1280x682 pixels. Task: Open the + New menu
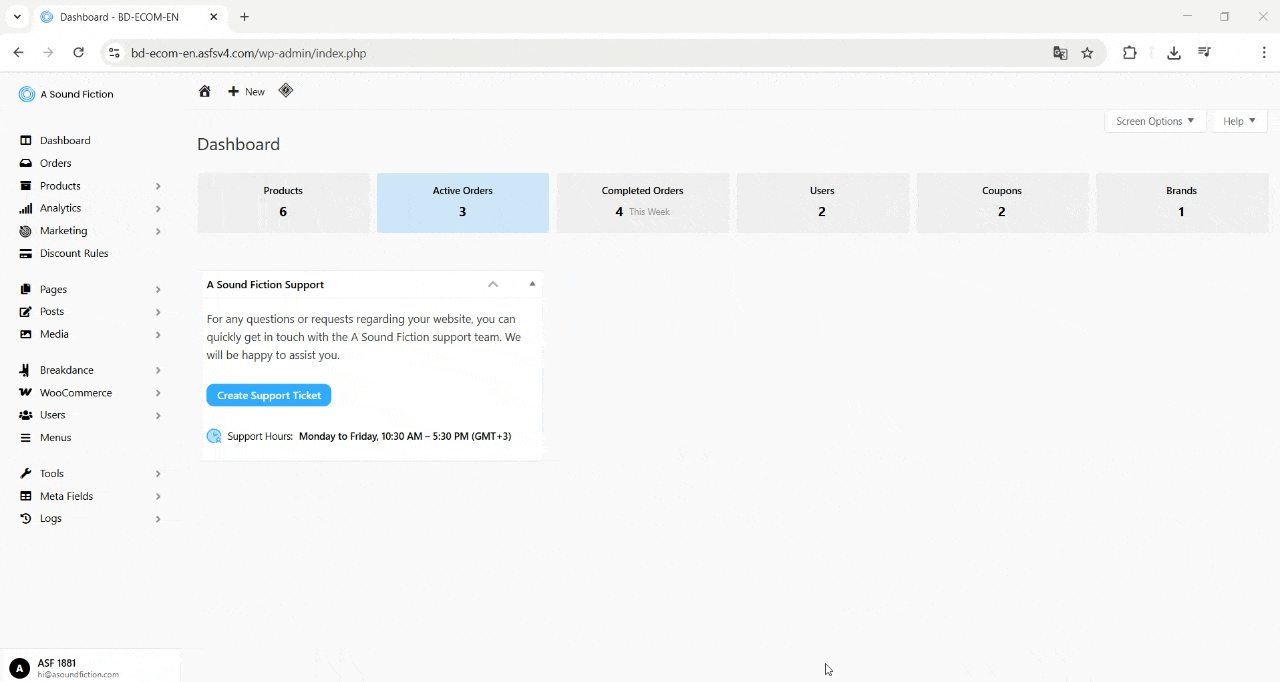(245, 91)
